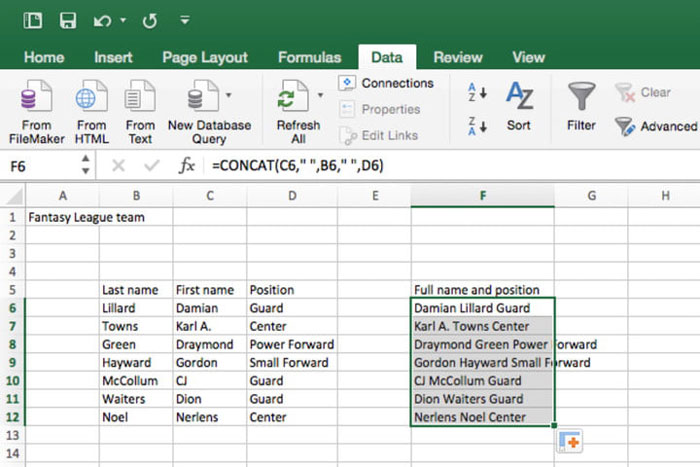Click cell 'Damian Lillard Guard'

pyautogui.click(x=483, y=308)
